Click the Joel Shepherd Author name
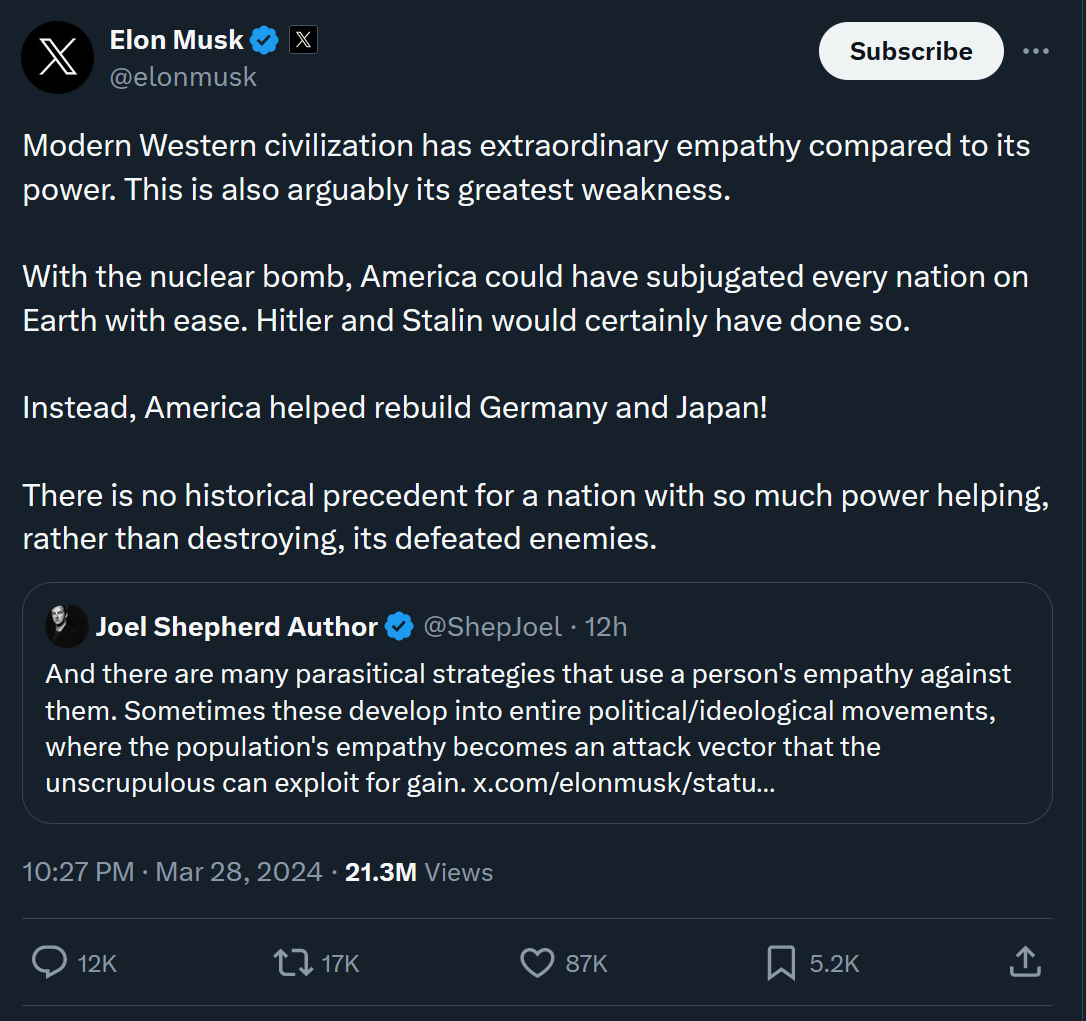The height and width of the screenshot is (1021, 1086). [236, 626]
